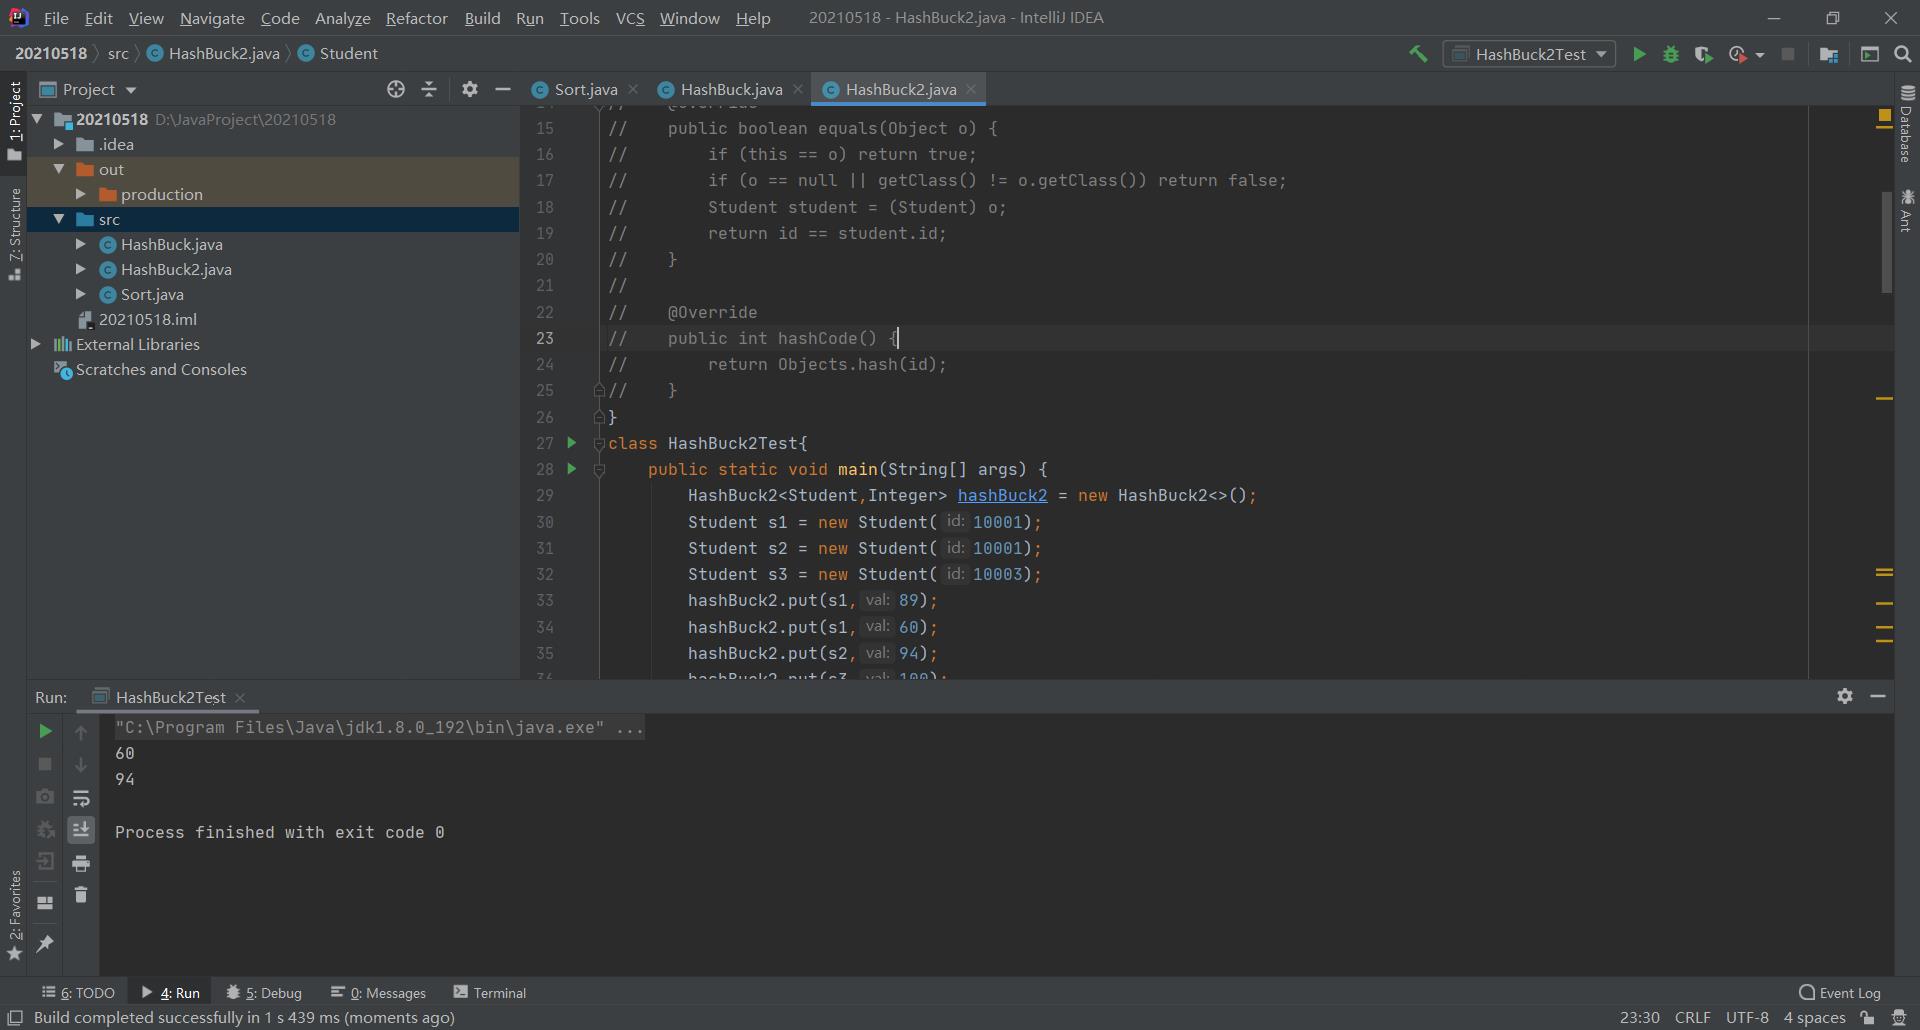Screen dimensions: 1920x1030
Task: Hide the Project panel with minus icon
Action: point(503,89)
